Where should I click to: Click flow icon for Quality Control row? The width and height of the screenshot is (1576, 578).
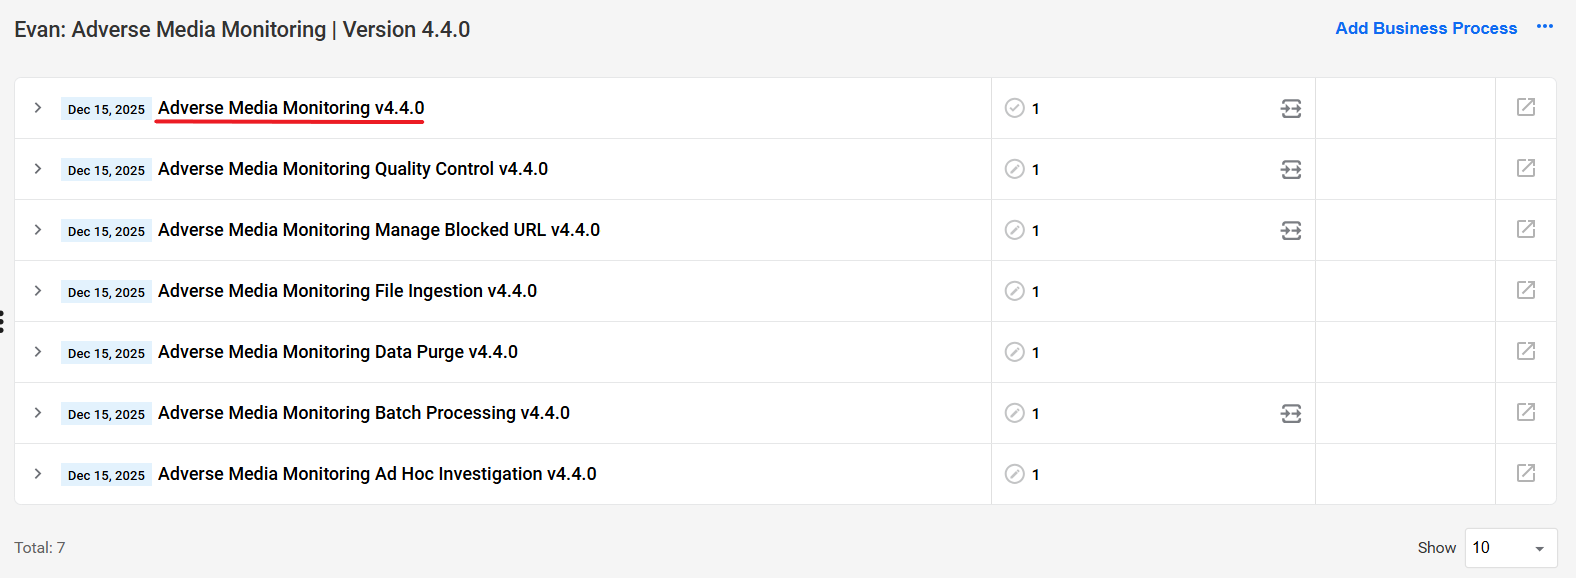pos(1291,169)
